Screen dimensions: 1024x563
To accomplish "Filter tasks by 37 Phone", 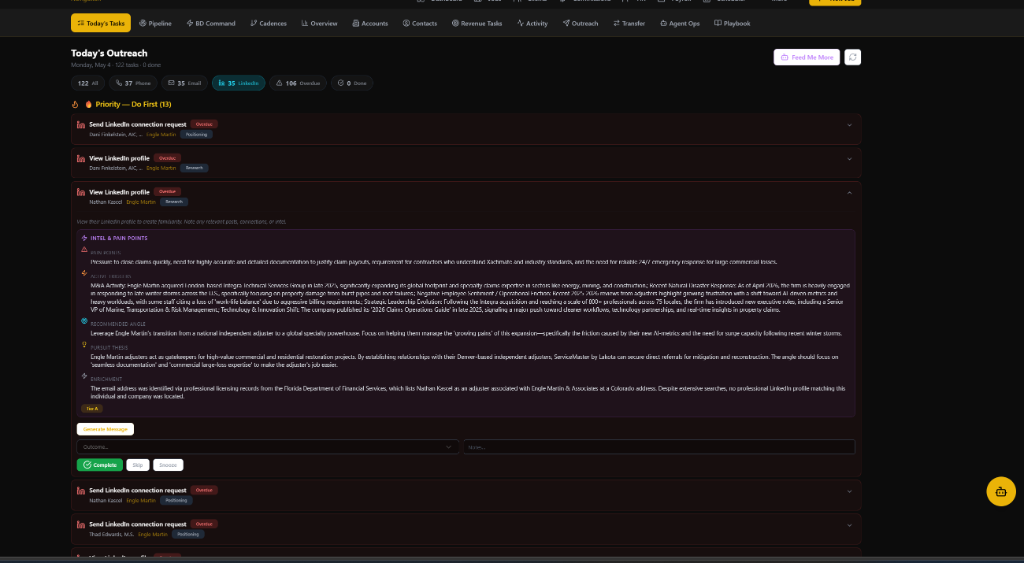I will (133, 83).
